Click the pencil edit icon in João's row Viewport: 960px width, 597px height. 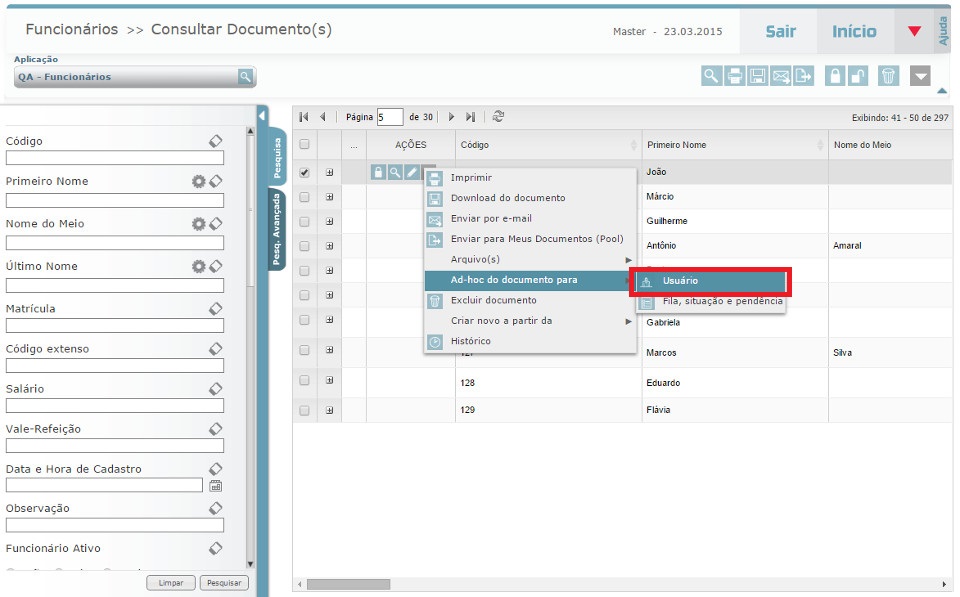tap(412, 172)
